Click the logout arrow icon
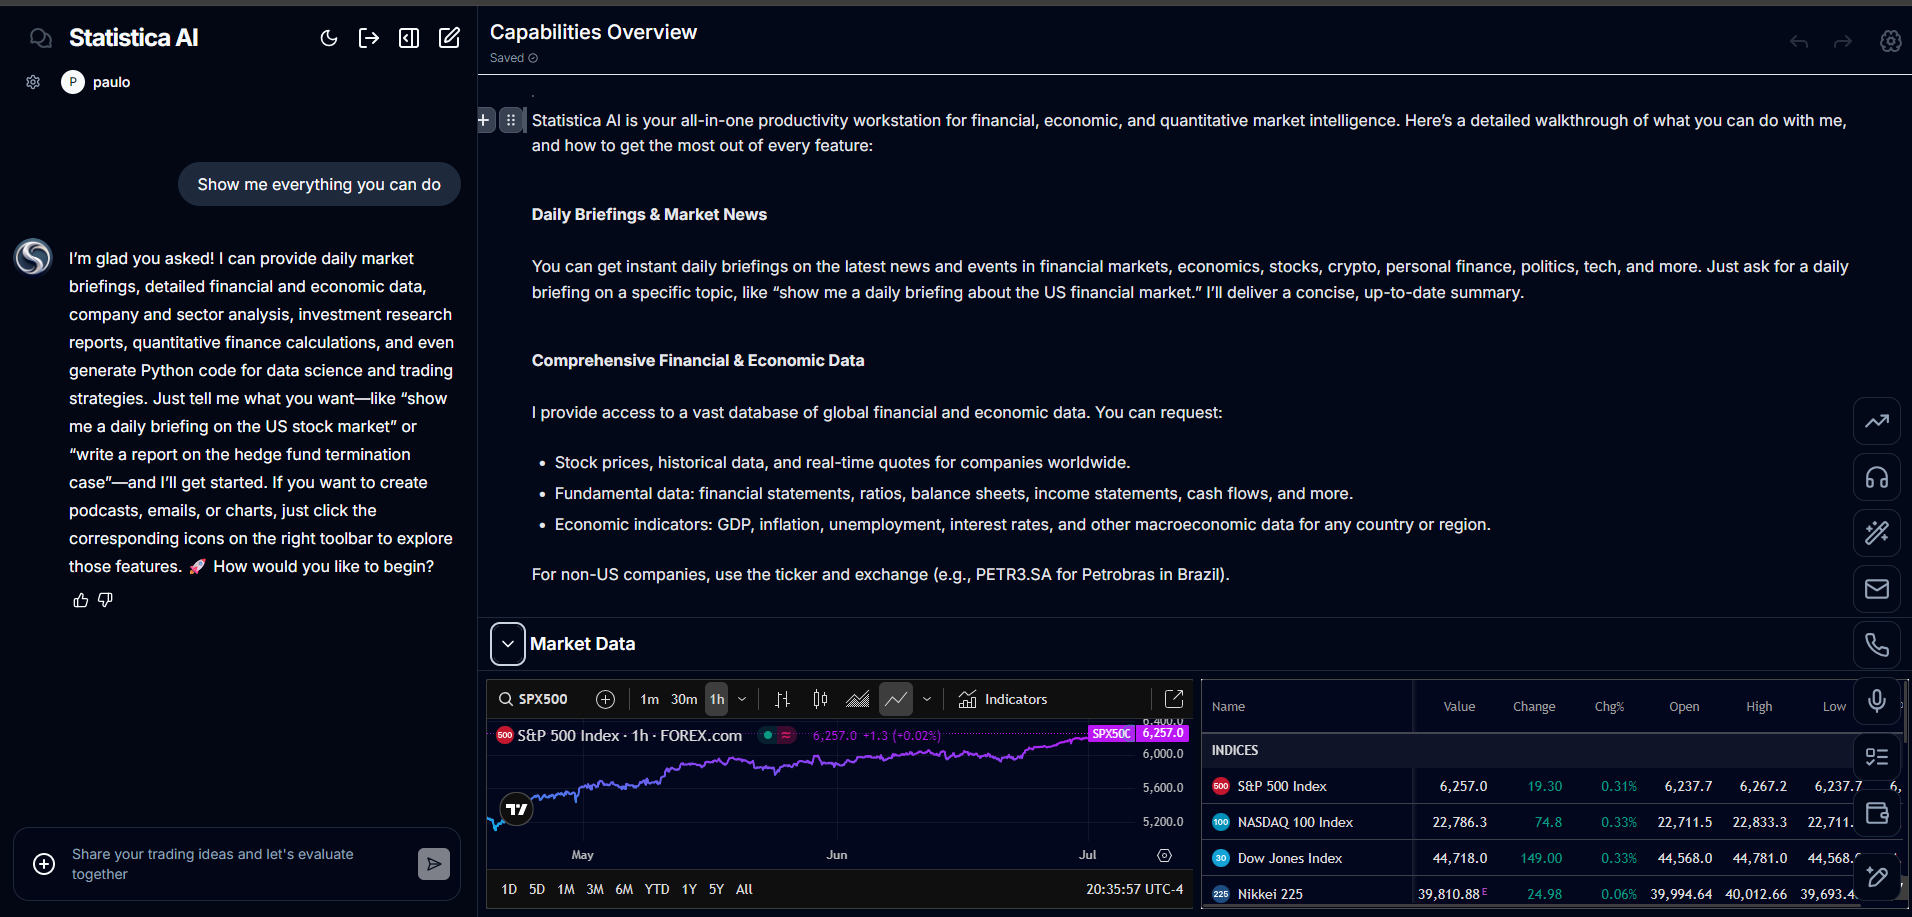This screenshot has width=1912, height=917. tap(369, 38)
